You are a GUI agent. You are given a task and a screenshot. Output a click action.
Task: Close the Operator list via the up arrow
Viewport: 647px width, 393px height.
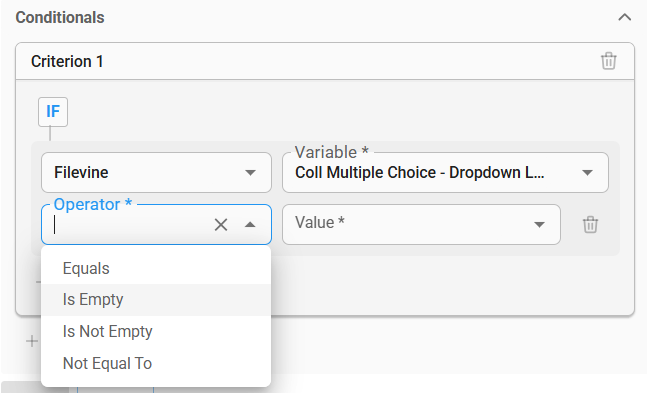pyautogui.click(x=250, y=225)
